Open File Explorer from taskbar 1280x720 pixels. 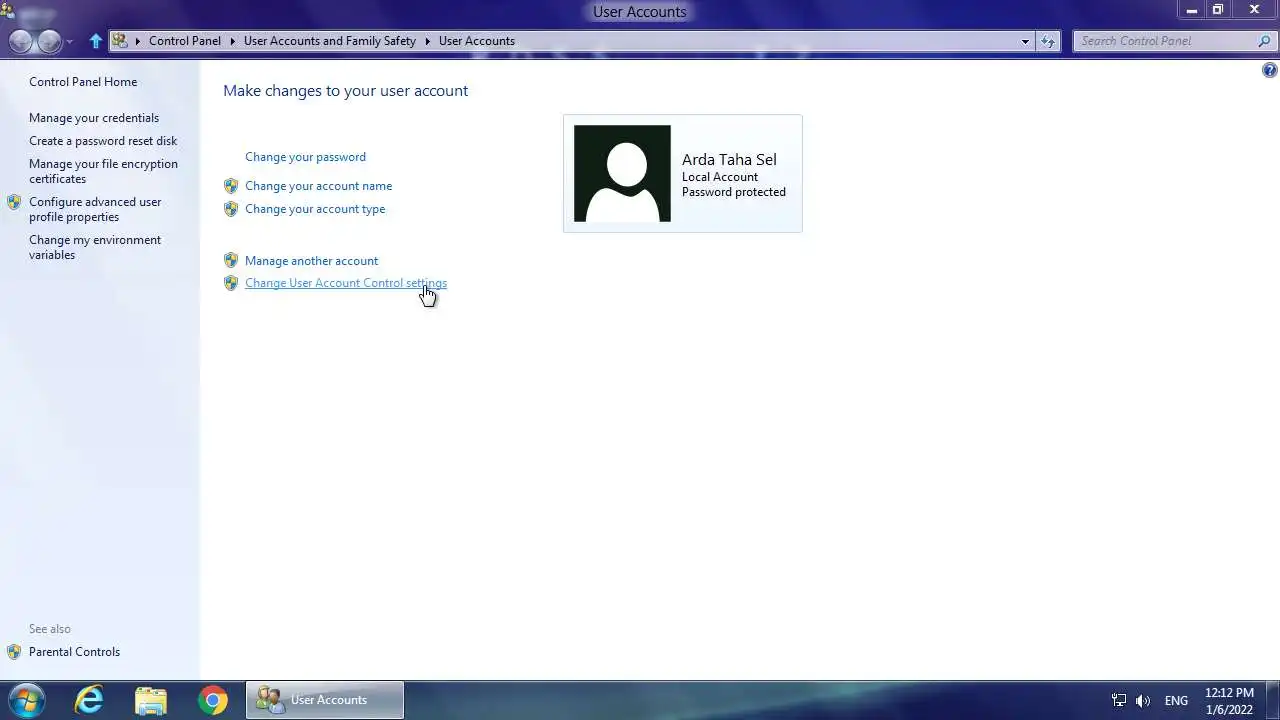click(151, 700)
